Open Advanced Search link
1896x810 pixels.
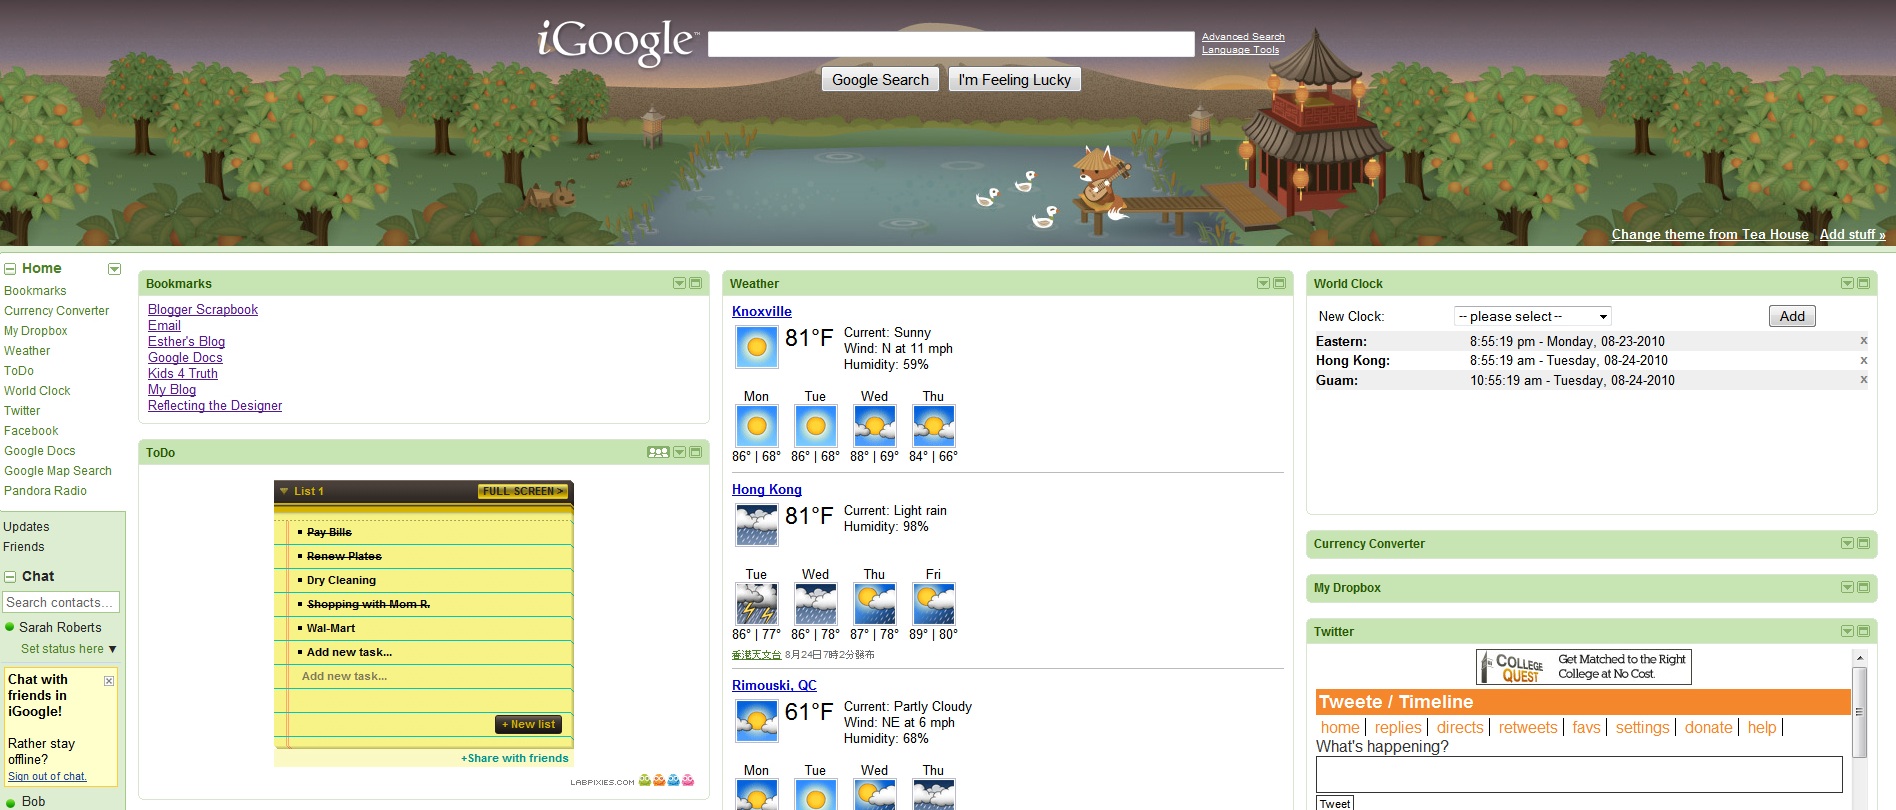click(1243, 37)
